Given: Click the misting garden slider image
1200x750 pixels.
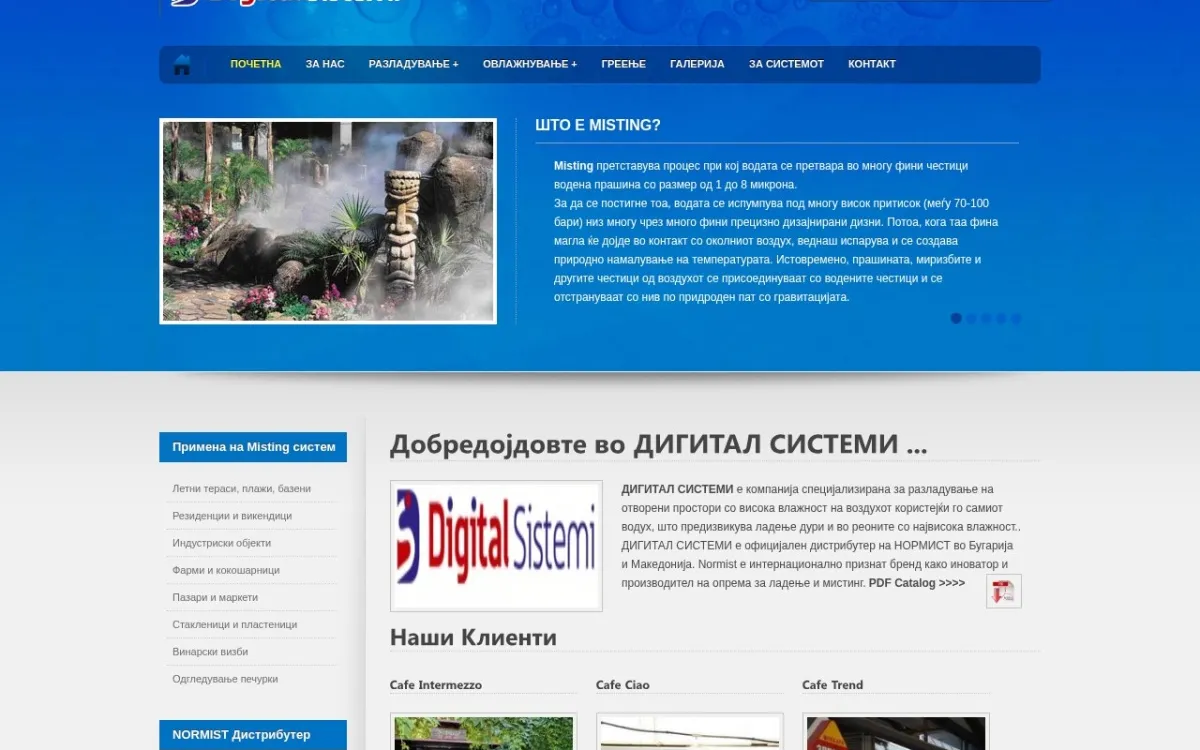Looking at the screenshot, I should click(x=328, y=221).
